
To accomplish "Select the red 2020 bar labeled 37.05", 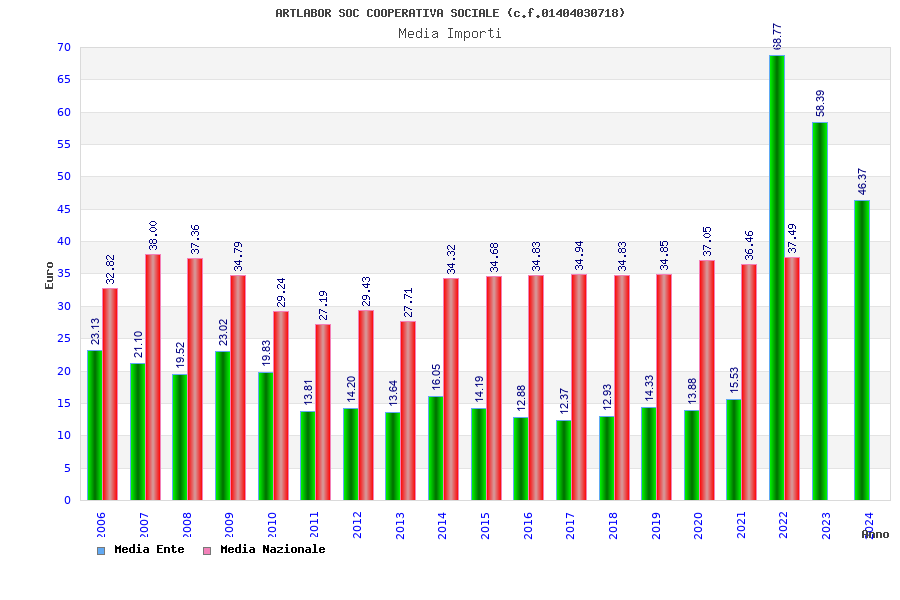I will point(707,380).
